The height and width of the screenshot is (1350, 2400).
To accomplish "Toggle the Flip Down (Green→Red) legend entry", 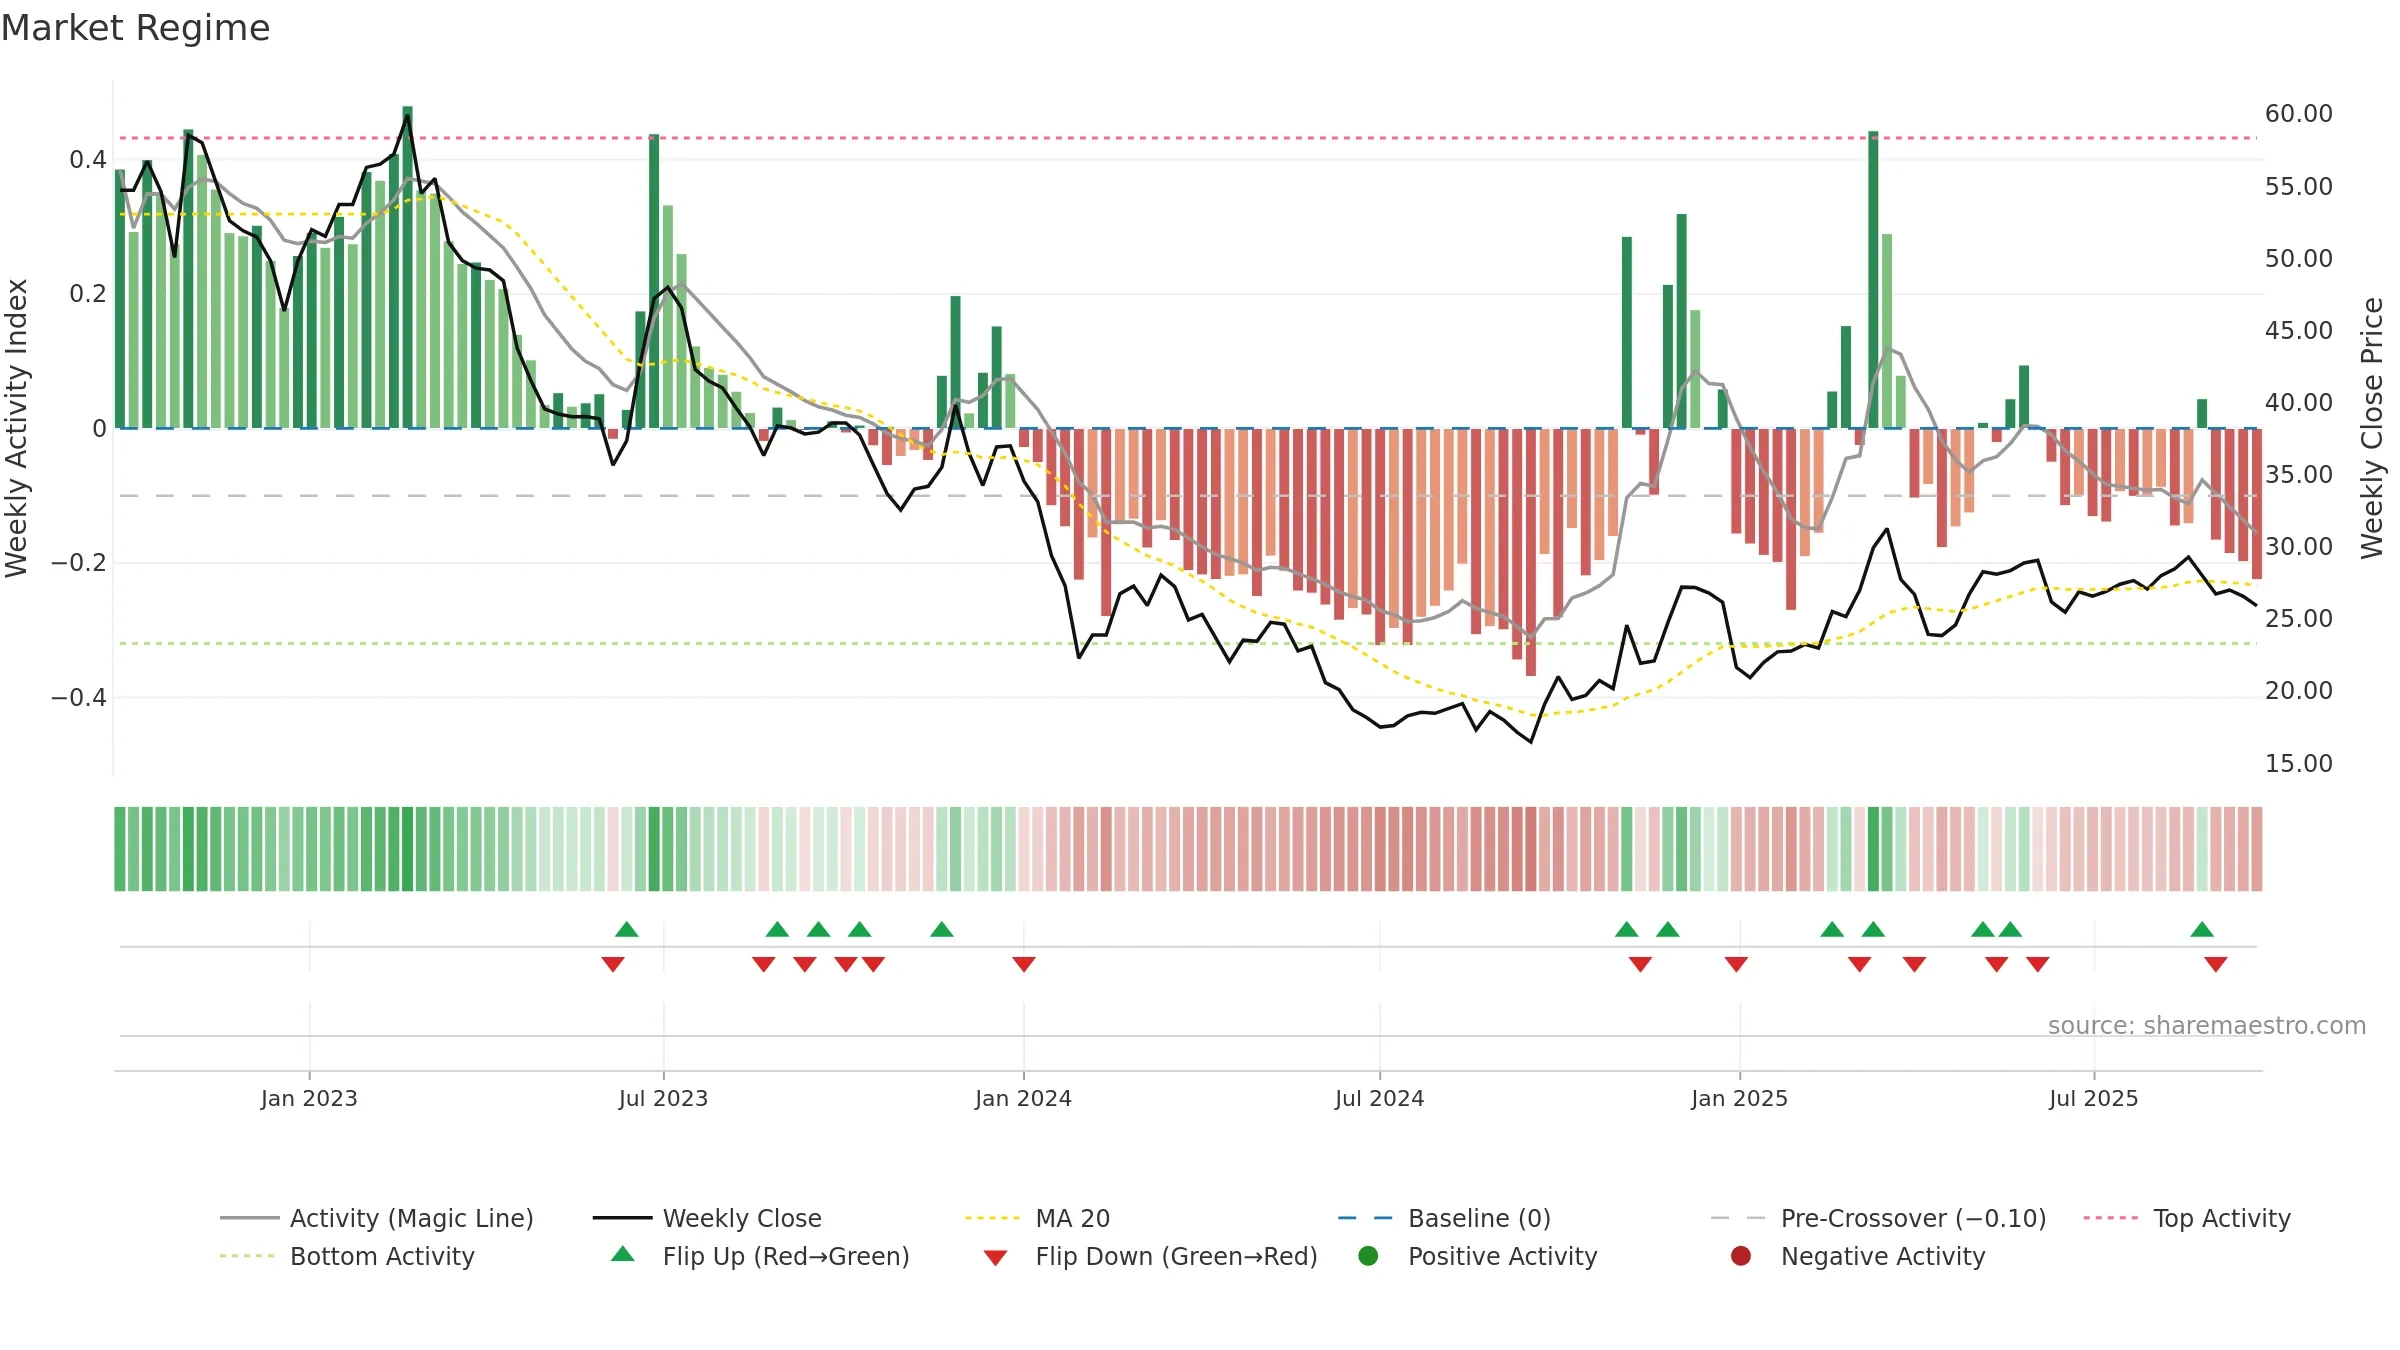I will (x=1150, y=1256).
